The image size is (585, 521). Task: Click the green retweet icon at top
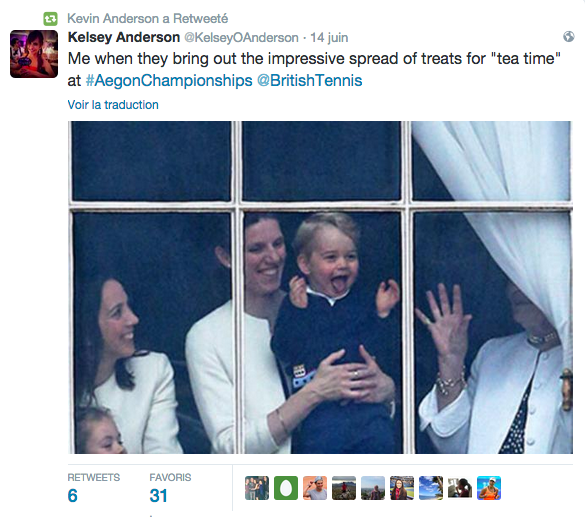pos(50,19)
